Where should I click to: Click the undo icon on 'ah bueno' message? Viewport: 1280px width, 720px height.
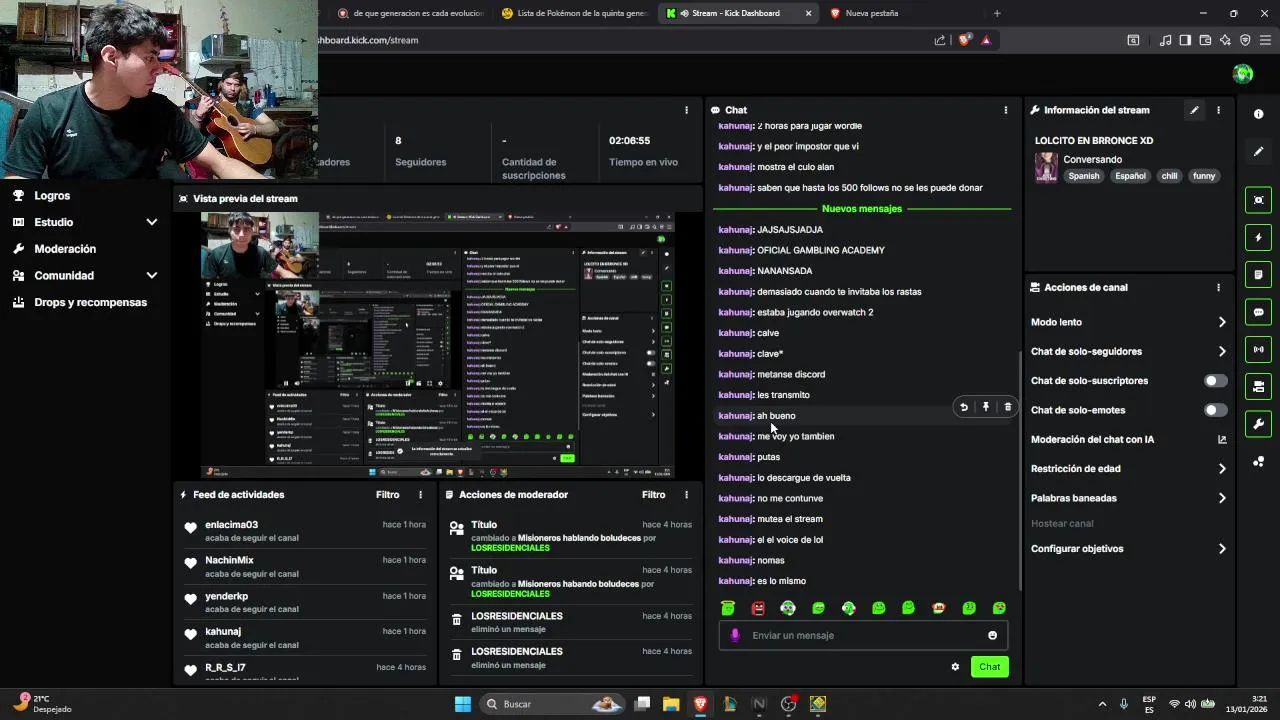pyautogui.click(x=964, y=407)
